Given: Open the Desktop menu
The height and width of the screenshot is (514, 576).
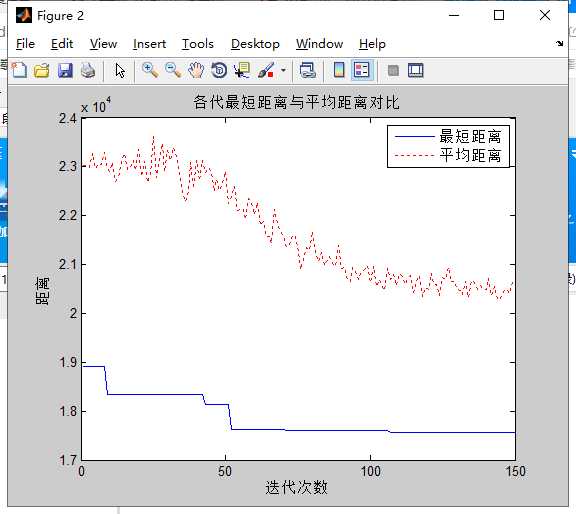Looking at the screenshot, I should click(x=255, y=44).
